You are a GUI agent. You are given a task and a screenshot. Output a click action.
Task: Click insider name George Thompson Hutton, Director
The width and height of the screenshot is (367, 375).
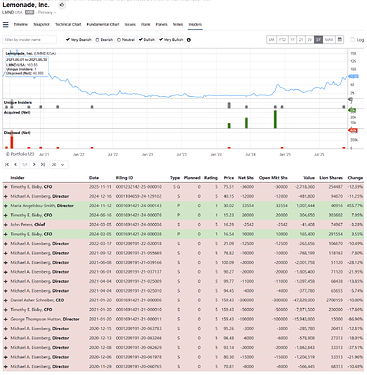[45, 319]
